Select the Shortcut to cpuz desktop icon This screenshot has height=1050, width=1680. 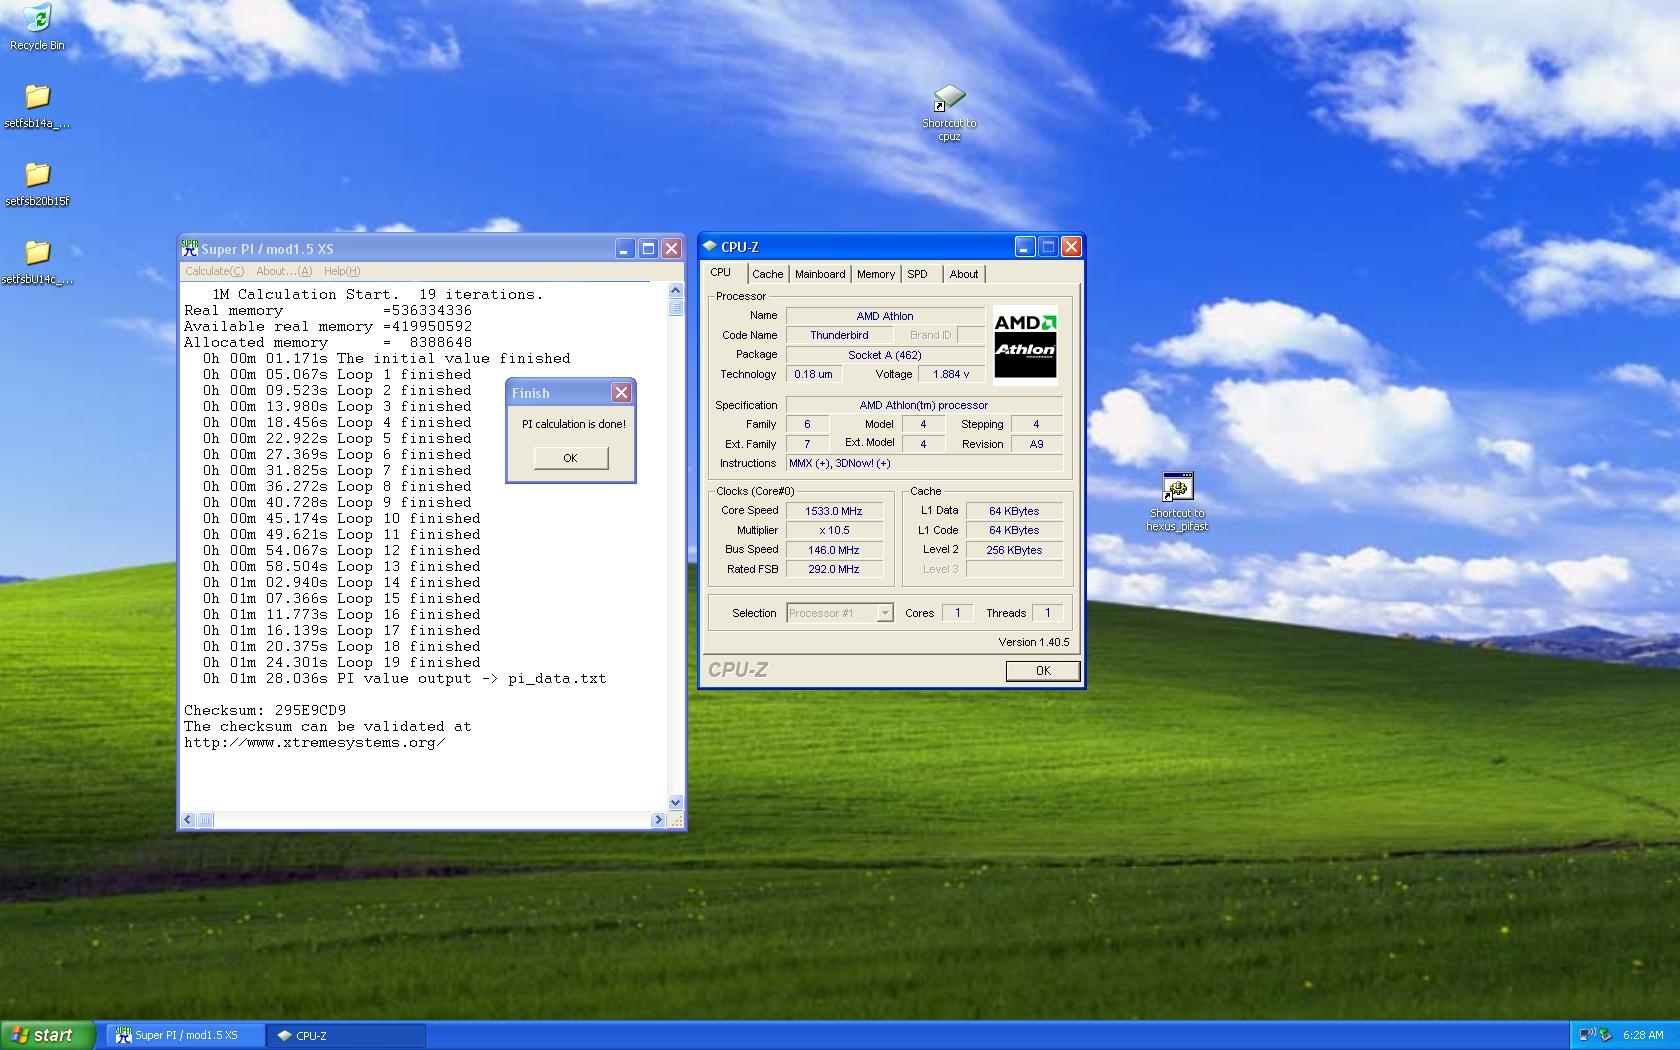949,113
